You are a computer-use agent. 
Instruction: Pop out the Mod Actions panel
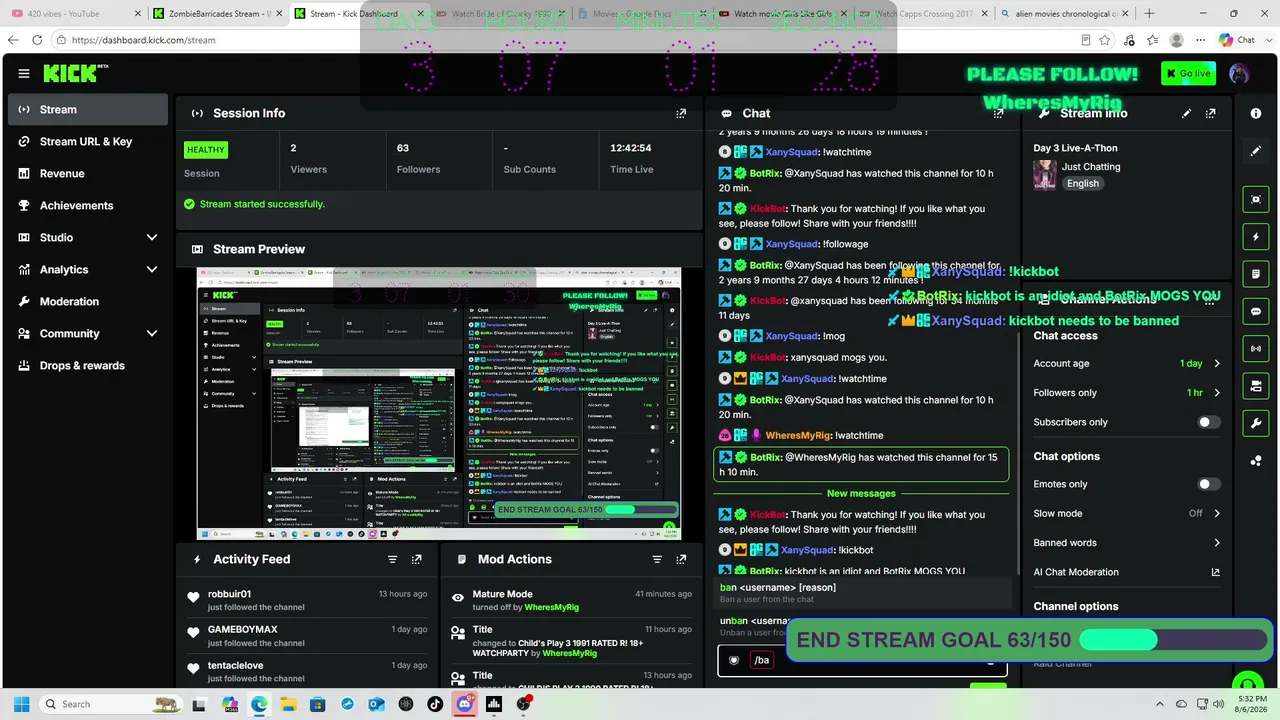pos(681,560)
